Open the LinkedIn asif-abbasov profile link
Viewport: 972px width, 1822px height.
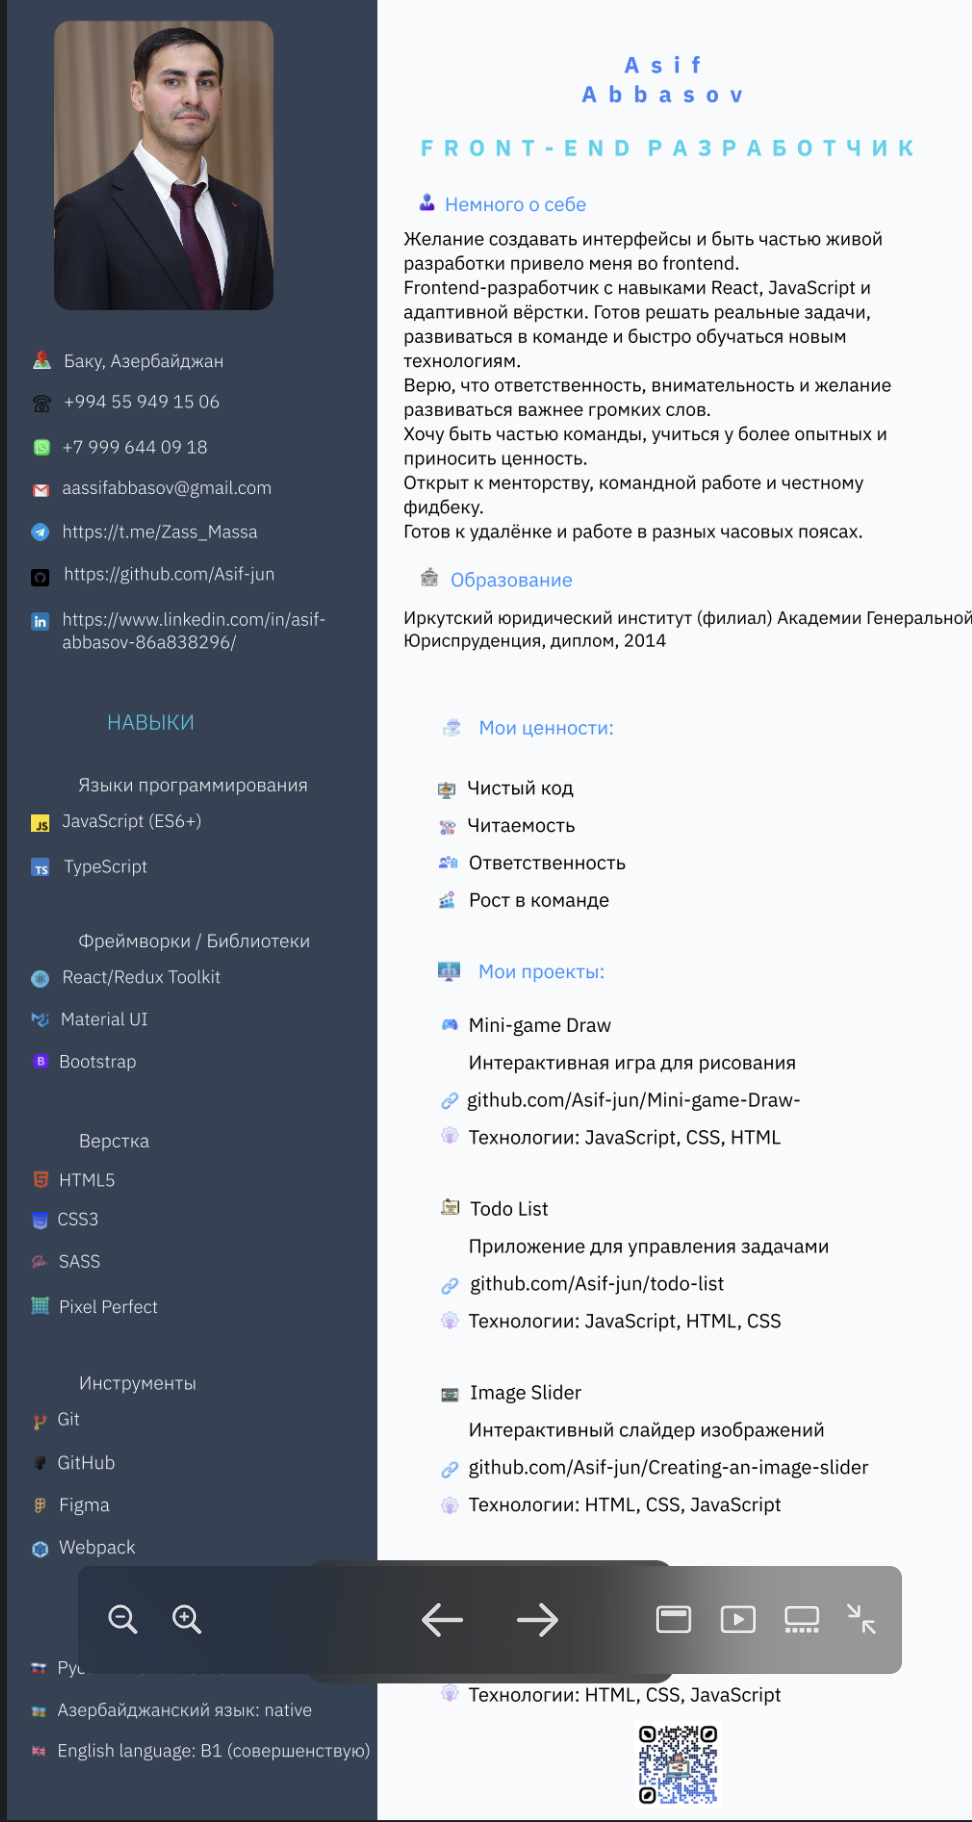click(194, 631)
